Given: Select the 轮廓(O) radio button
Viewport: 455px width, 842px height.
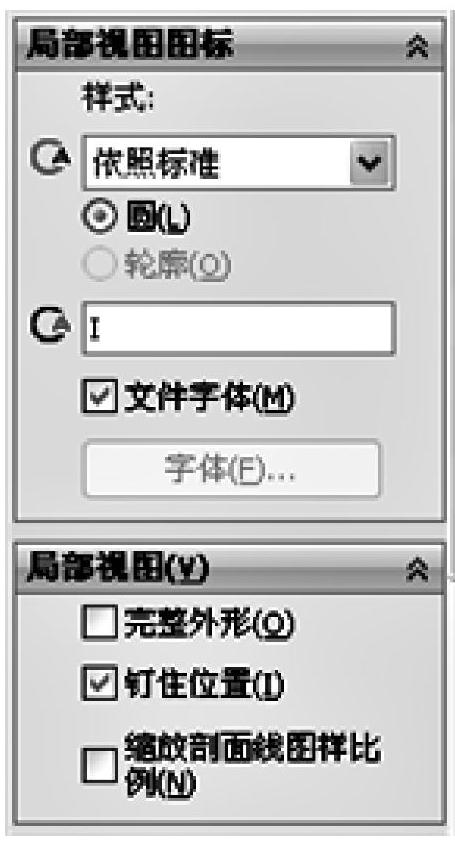Looking at the screenshot, I should [99, 264].
